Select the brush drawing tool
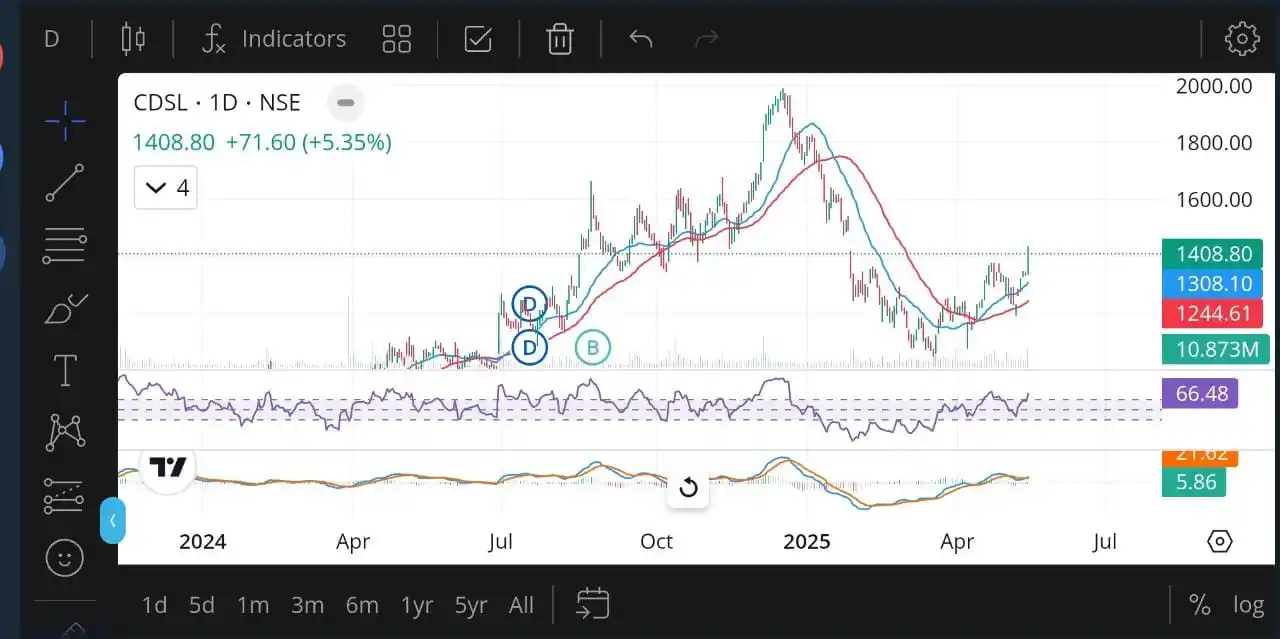 (x=65, y=310)
